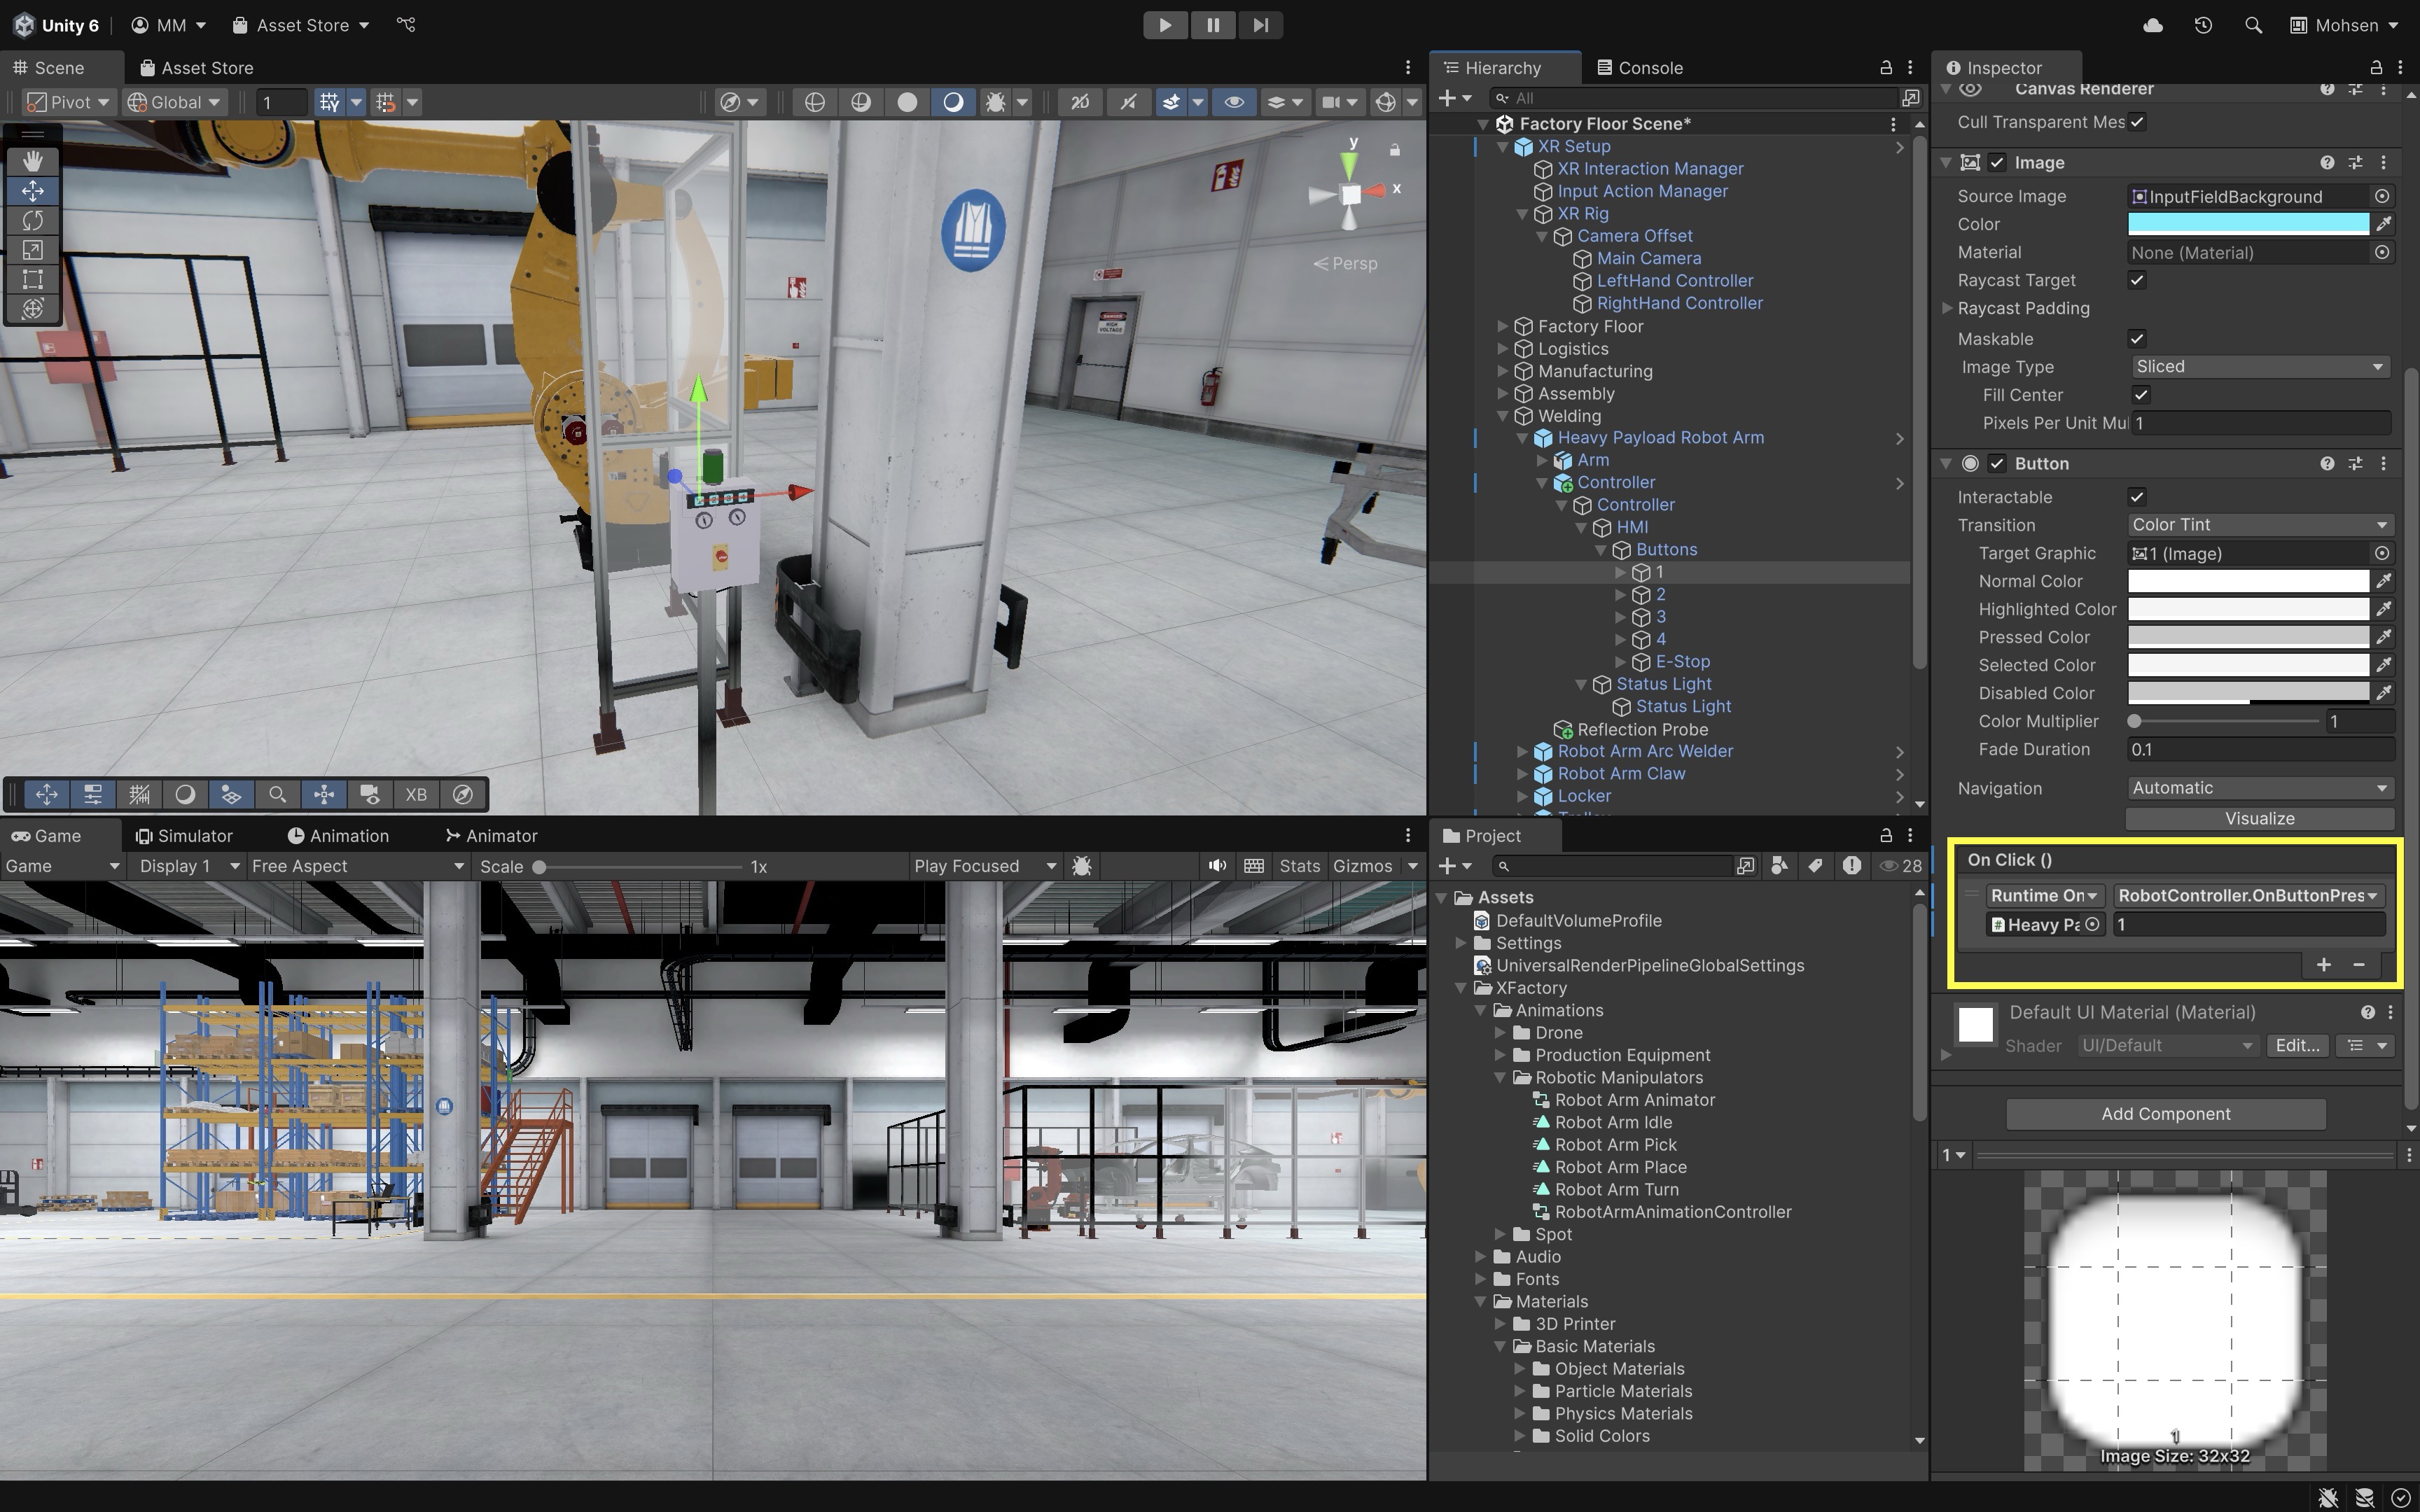This screenshot has height=1512, width=2420.
Task: Expand the Factory Floor hierarchy item
Action: (1502, 326)
